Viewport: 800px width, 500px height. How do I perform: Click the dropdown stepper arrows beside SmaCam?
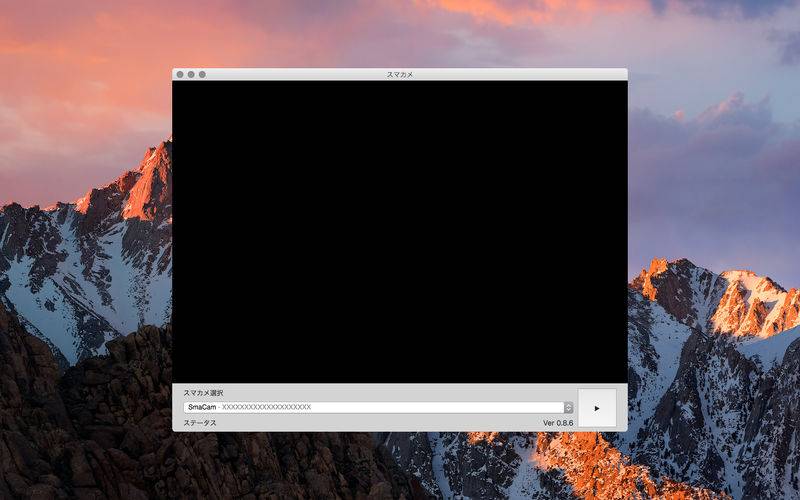[568, 407]
